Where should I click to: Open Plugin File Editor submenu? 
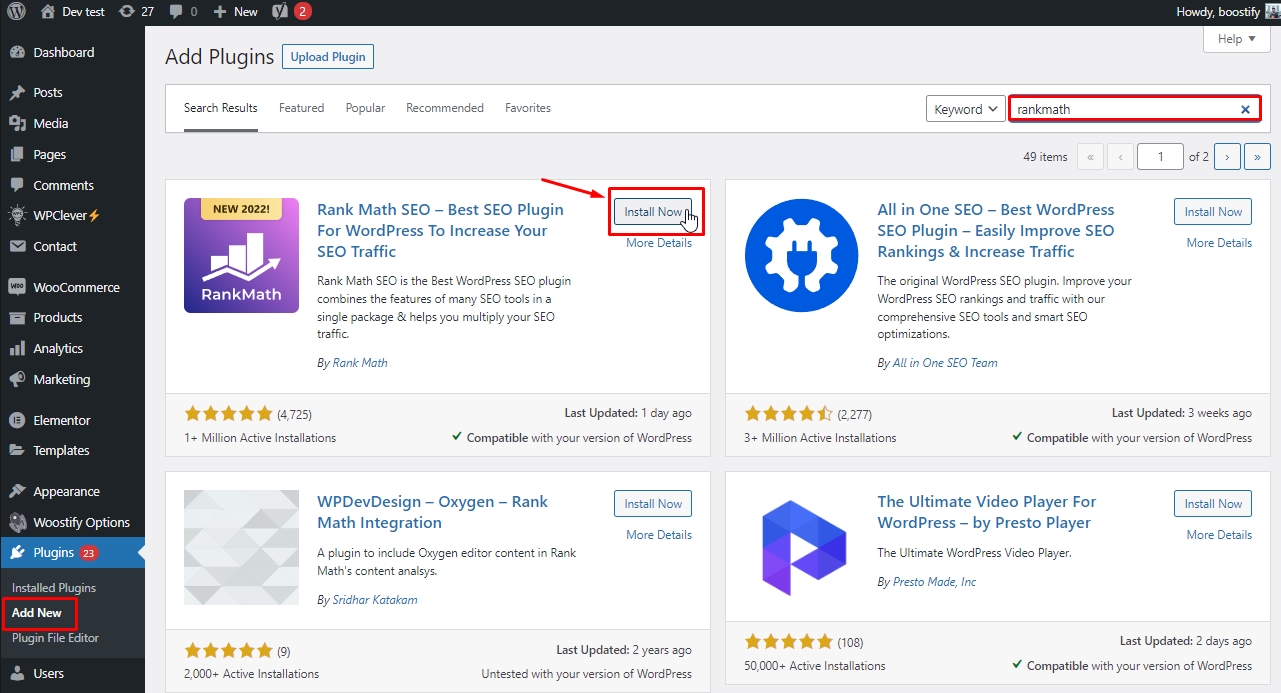click(55, 638)
